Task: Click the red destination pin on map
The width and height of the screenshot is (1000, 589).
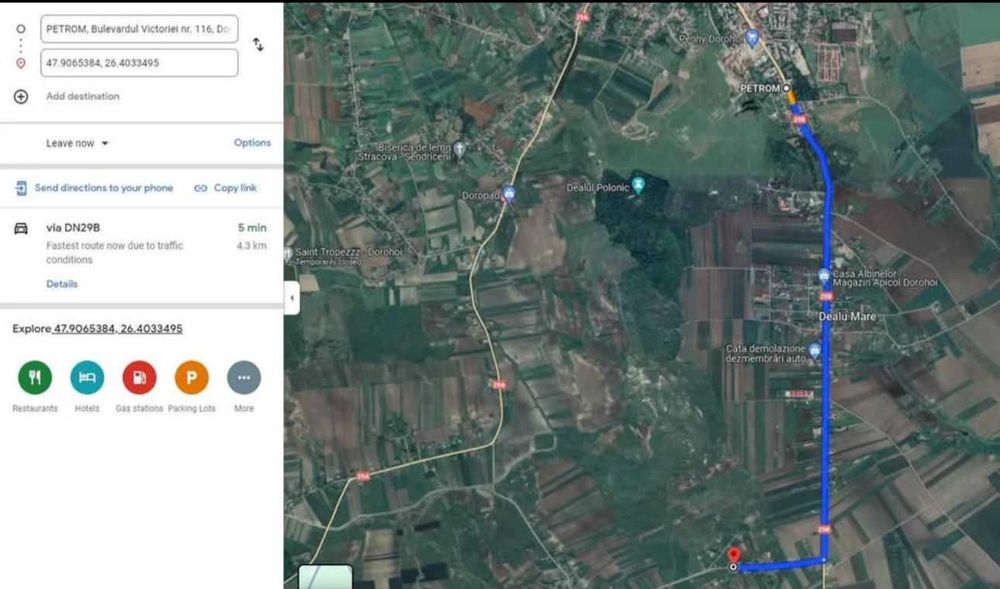Action: pos(733,555)
